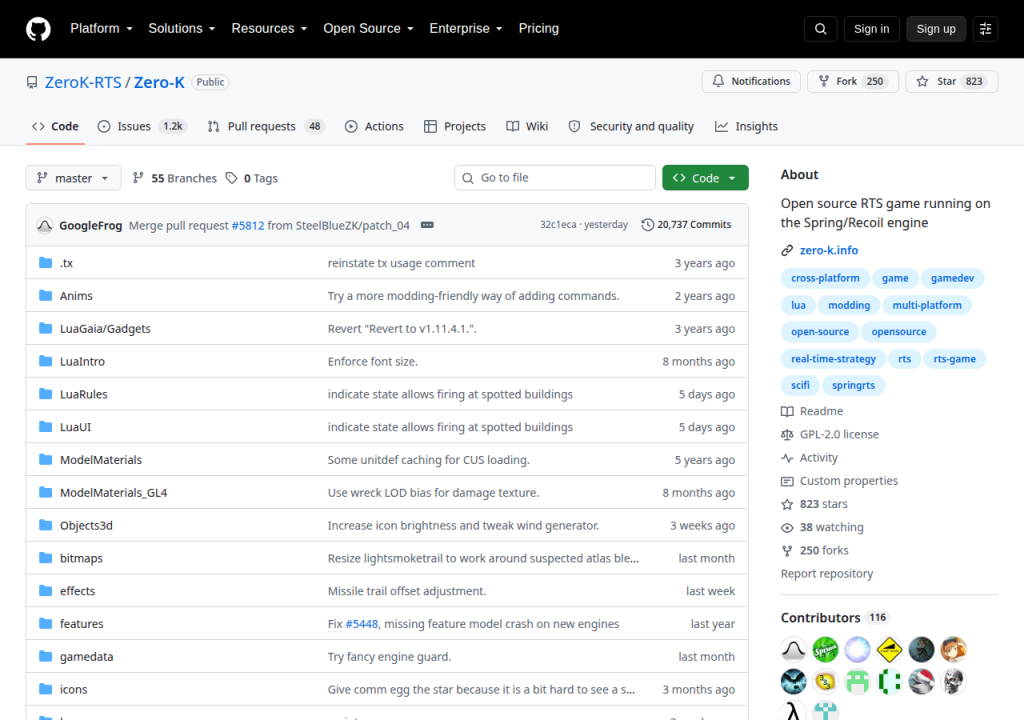Select the springrts topic tag
Image resolution: width=1024 pixels, height=720 pixels.
853,385
